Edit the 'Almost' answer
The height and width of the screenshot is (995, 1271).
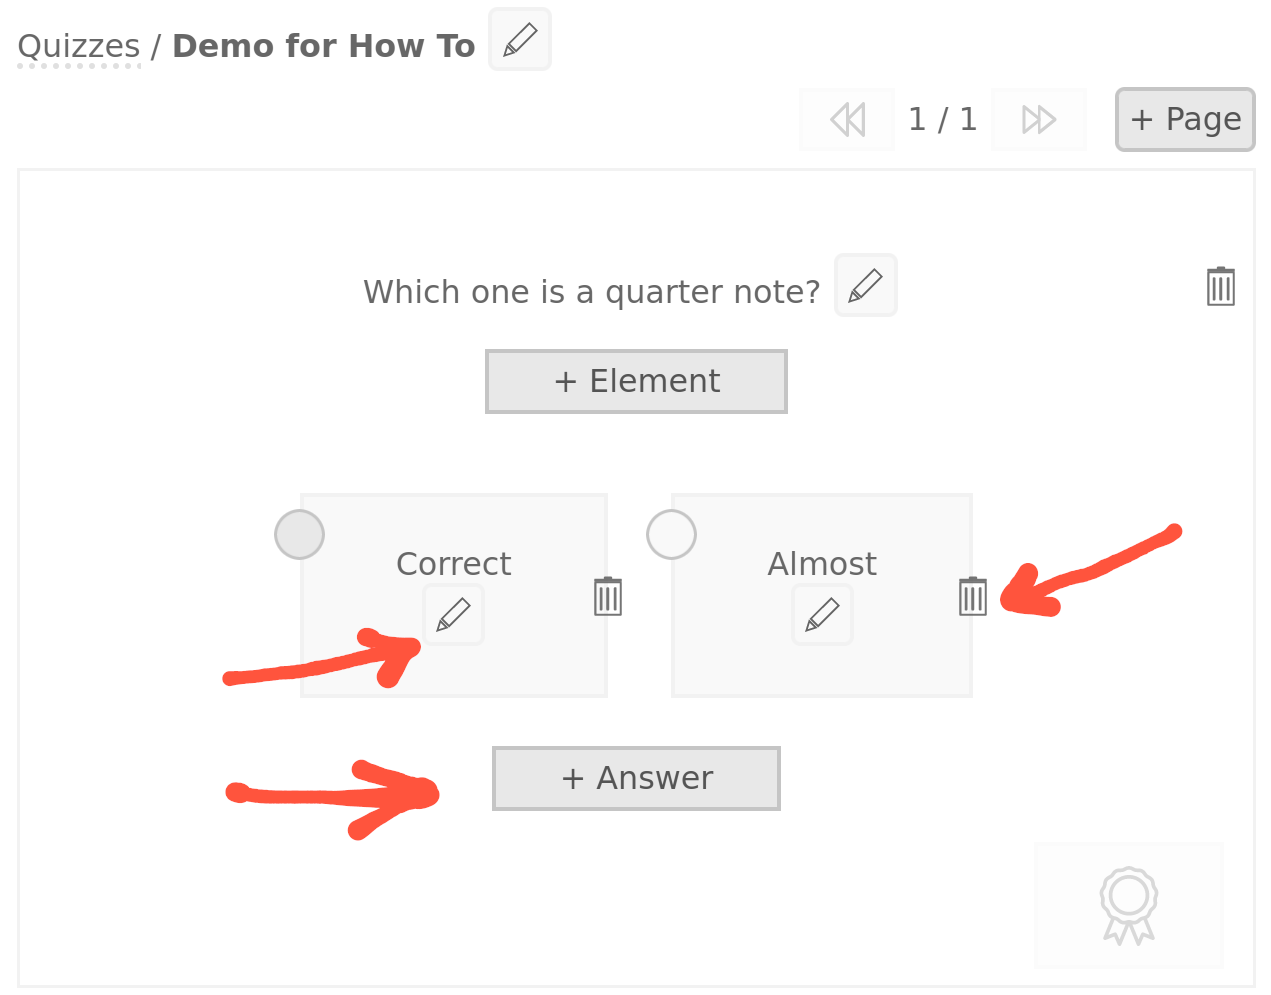[822, 614]
